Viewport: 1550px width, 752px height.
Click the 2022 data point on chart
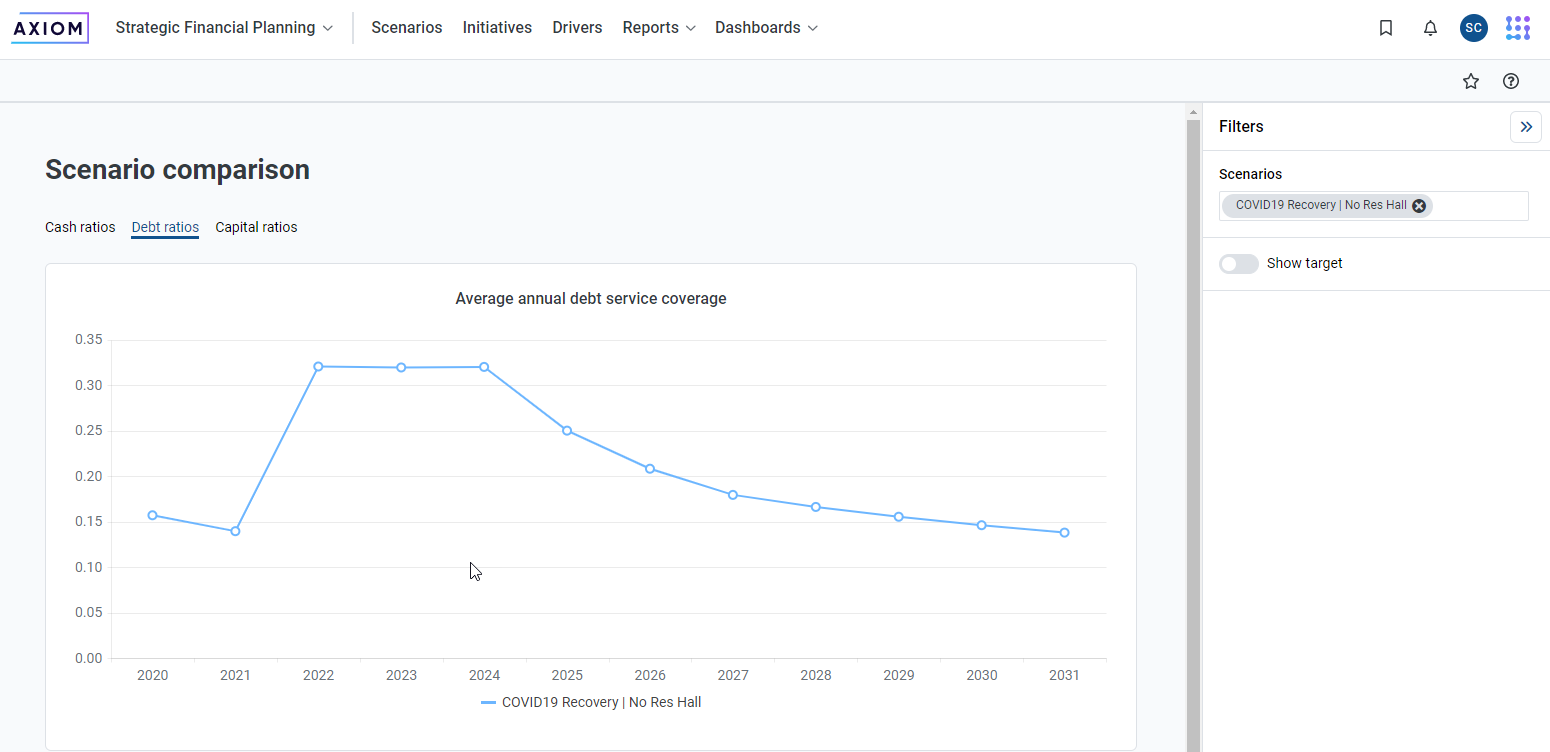pos(318,367)
